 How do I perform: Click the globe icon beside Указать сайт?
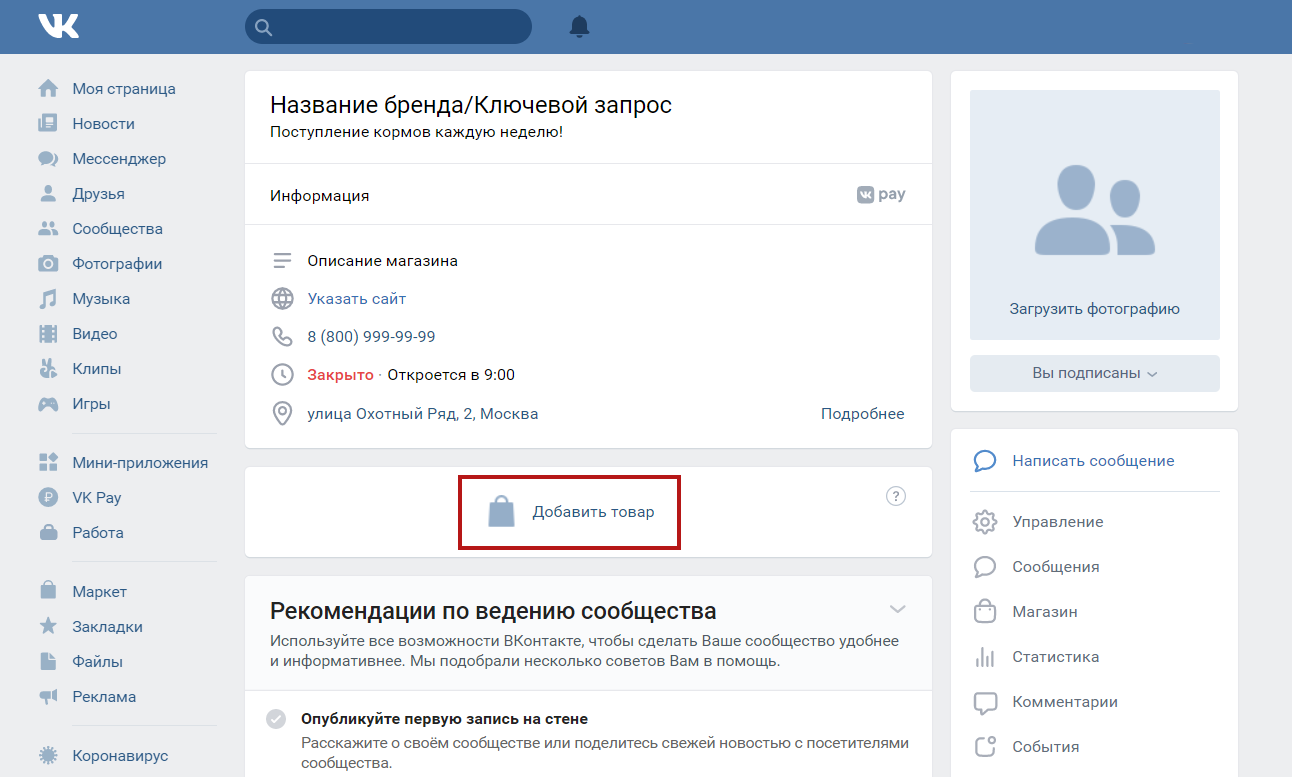[283, 298]
